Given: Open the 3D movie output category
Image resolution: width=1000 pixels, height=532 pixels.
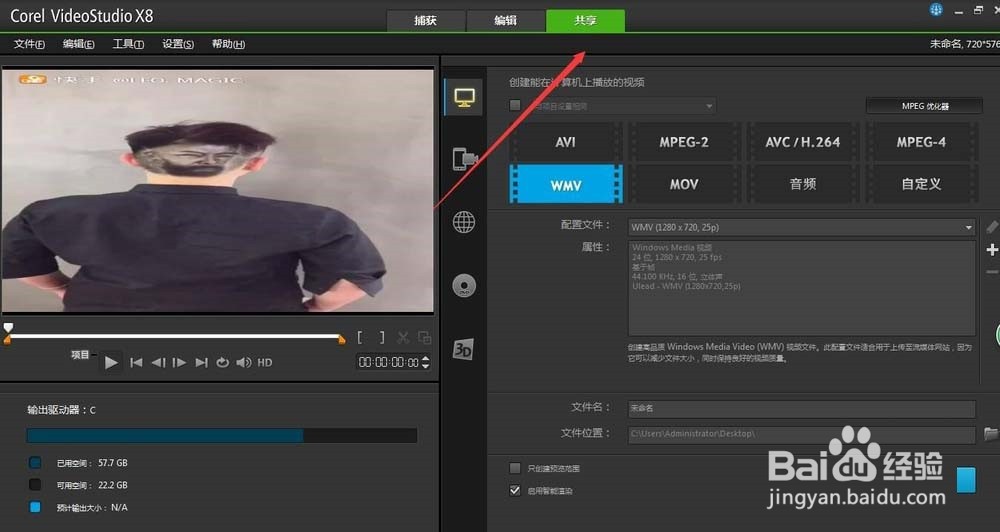Looking at the screenshot, I should [x=463, y=350].
